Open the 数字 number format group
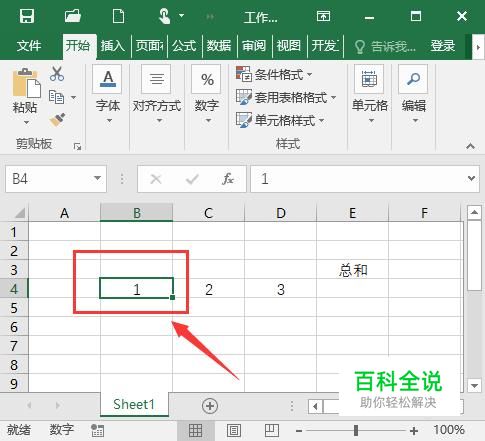The image size is (485, 441). (206, 94)
